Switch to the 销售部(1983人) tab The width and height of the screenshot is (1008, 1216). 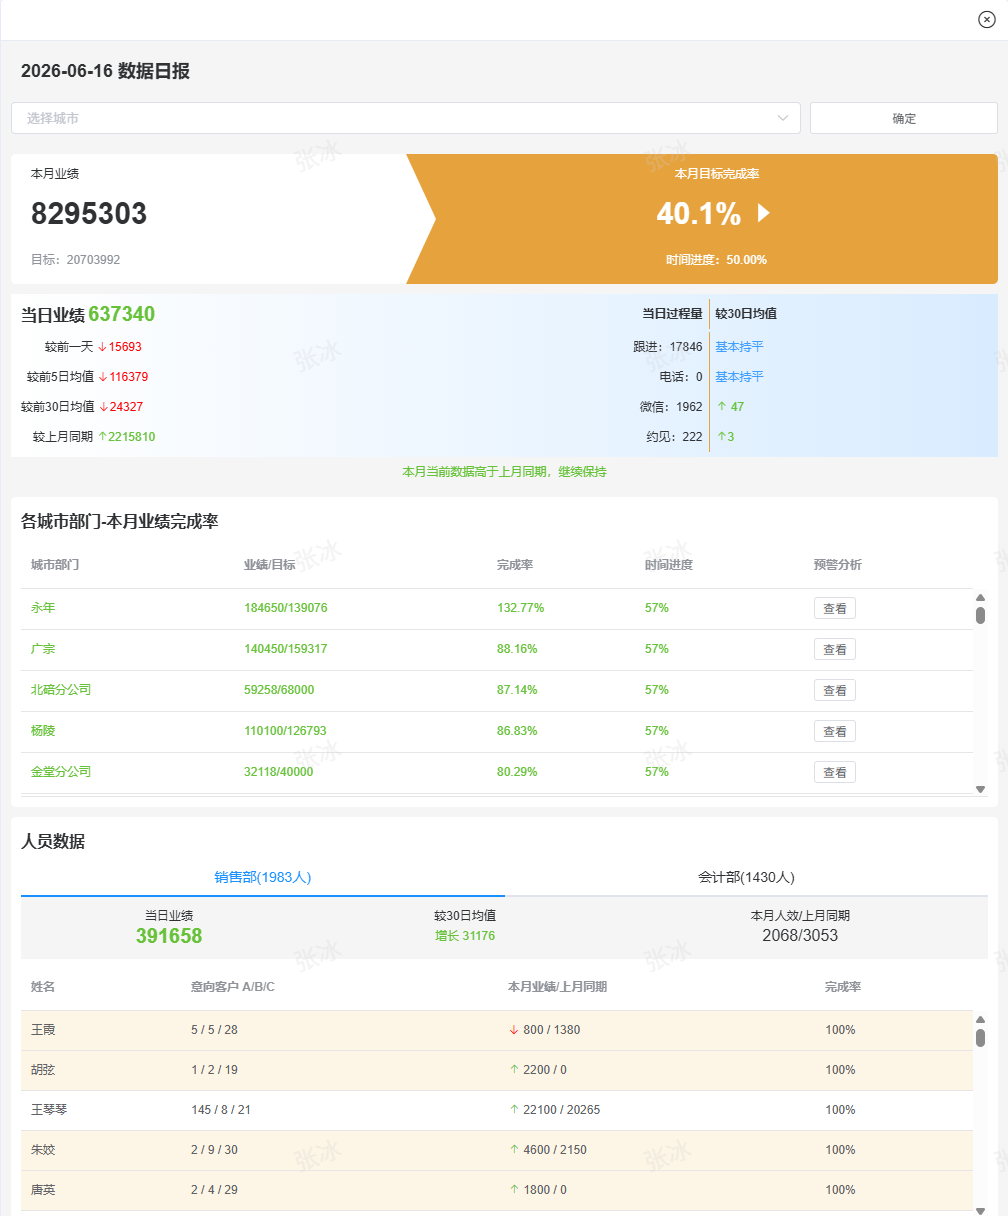(x=263, y=877)
